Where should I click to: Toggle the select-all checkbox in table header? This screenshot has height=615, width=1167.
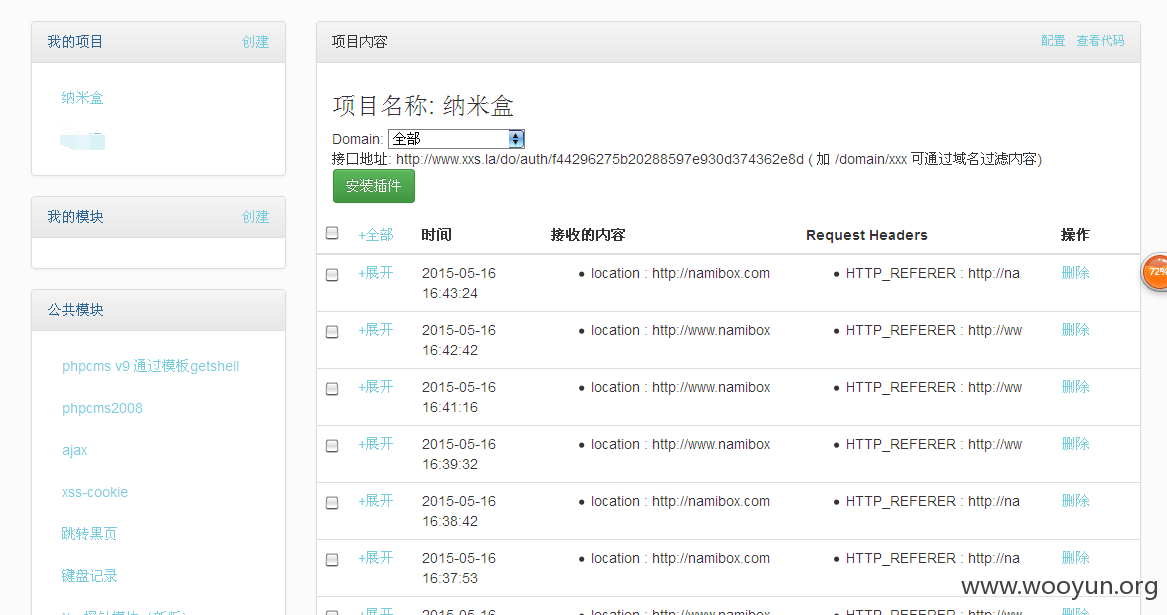tap(332, 233)
